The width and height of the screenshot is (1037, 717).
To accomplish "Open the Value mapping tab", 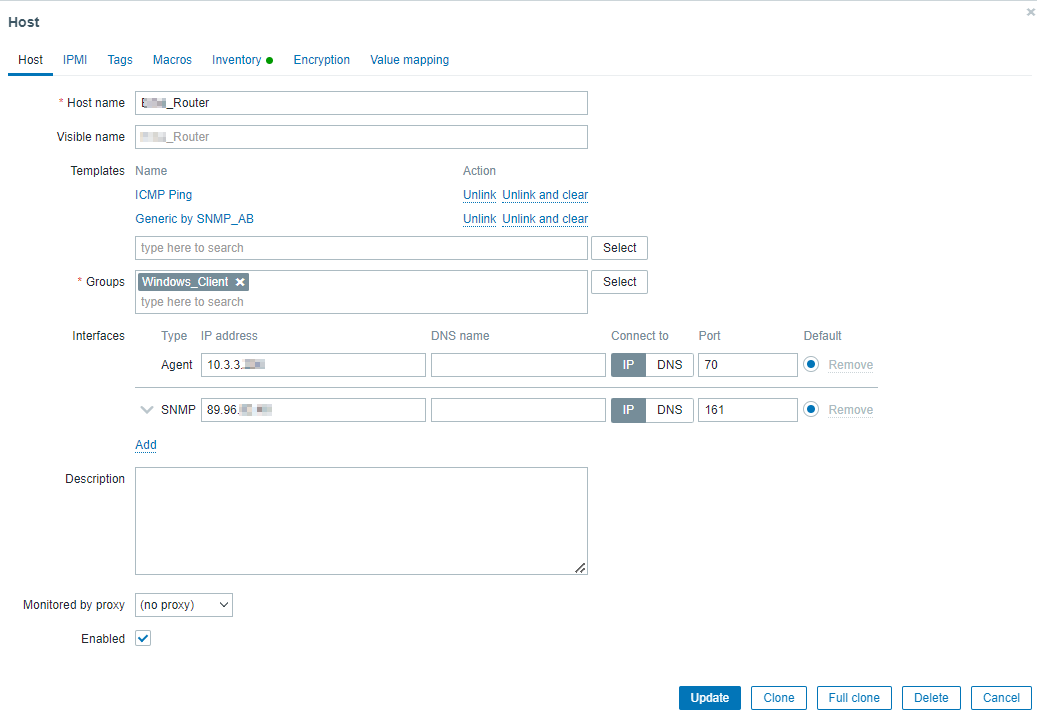I will 409,60.
